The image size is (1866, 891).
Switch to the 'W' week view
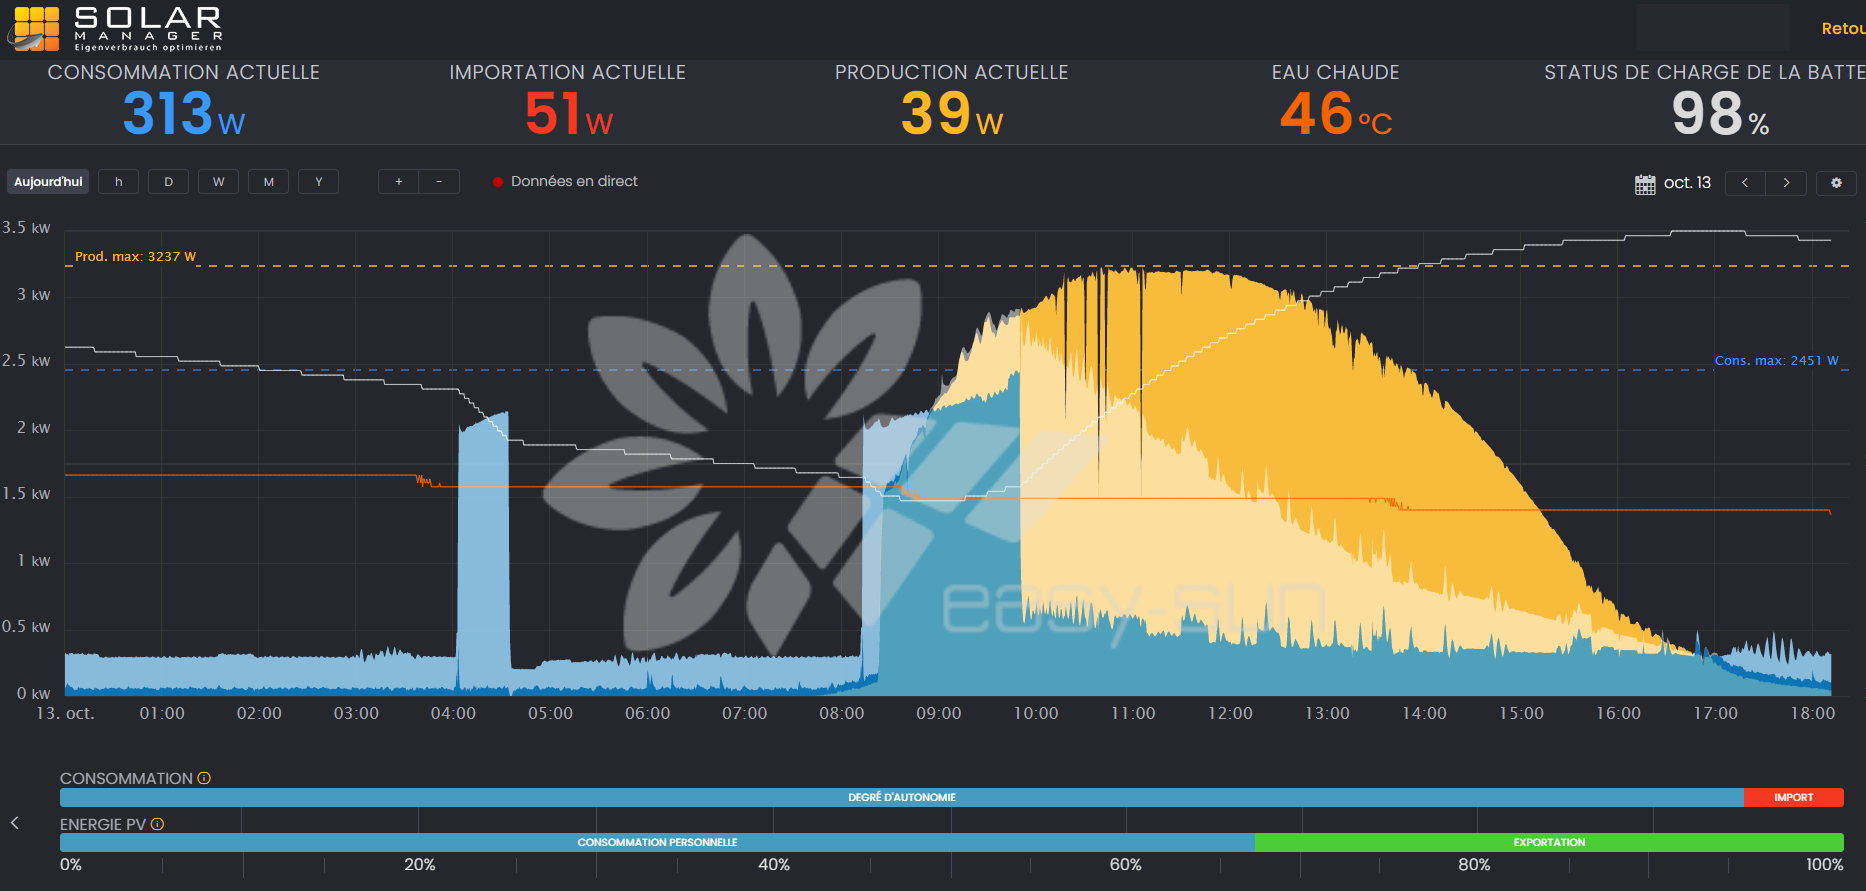click(218, 182)
